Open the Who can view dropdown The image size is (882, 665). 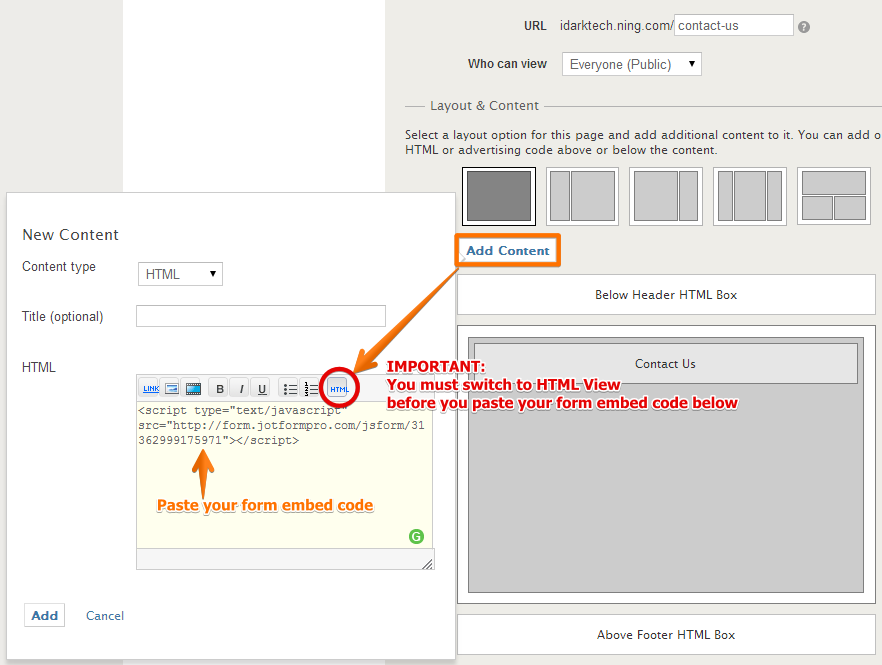(x=632, y=65)
